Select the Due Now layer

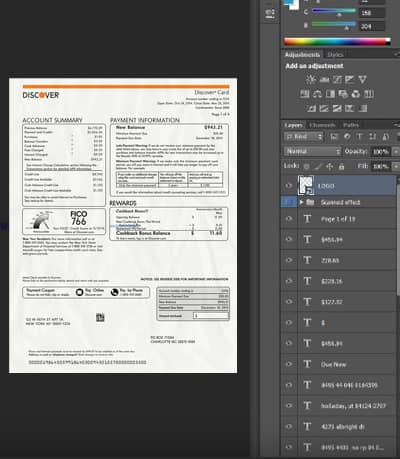pos(333,364)
